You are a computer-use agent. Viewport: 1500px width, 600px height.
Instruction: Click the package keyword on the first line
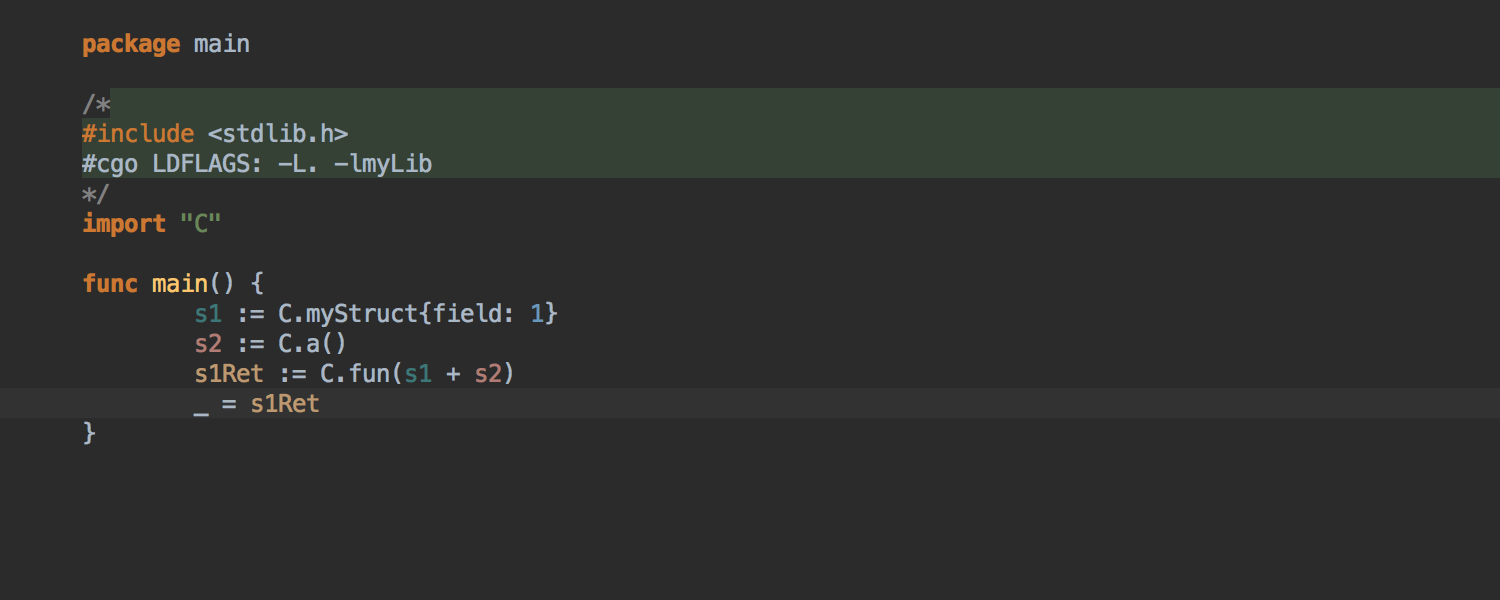(131, 44)
